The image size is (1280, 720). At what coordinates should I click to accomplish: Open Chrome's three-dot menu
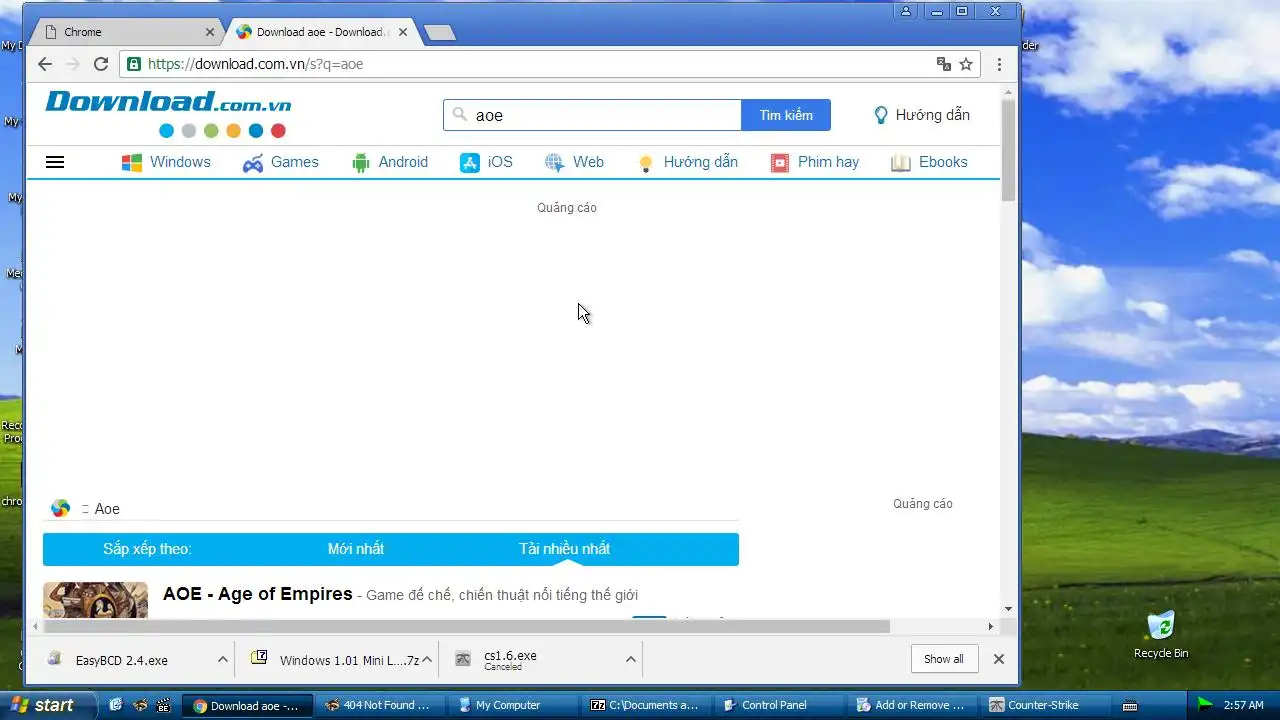pos(999,64)
